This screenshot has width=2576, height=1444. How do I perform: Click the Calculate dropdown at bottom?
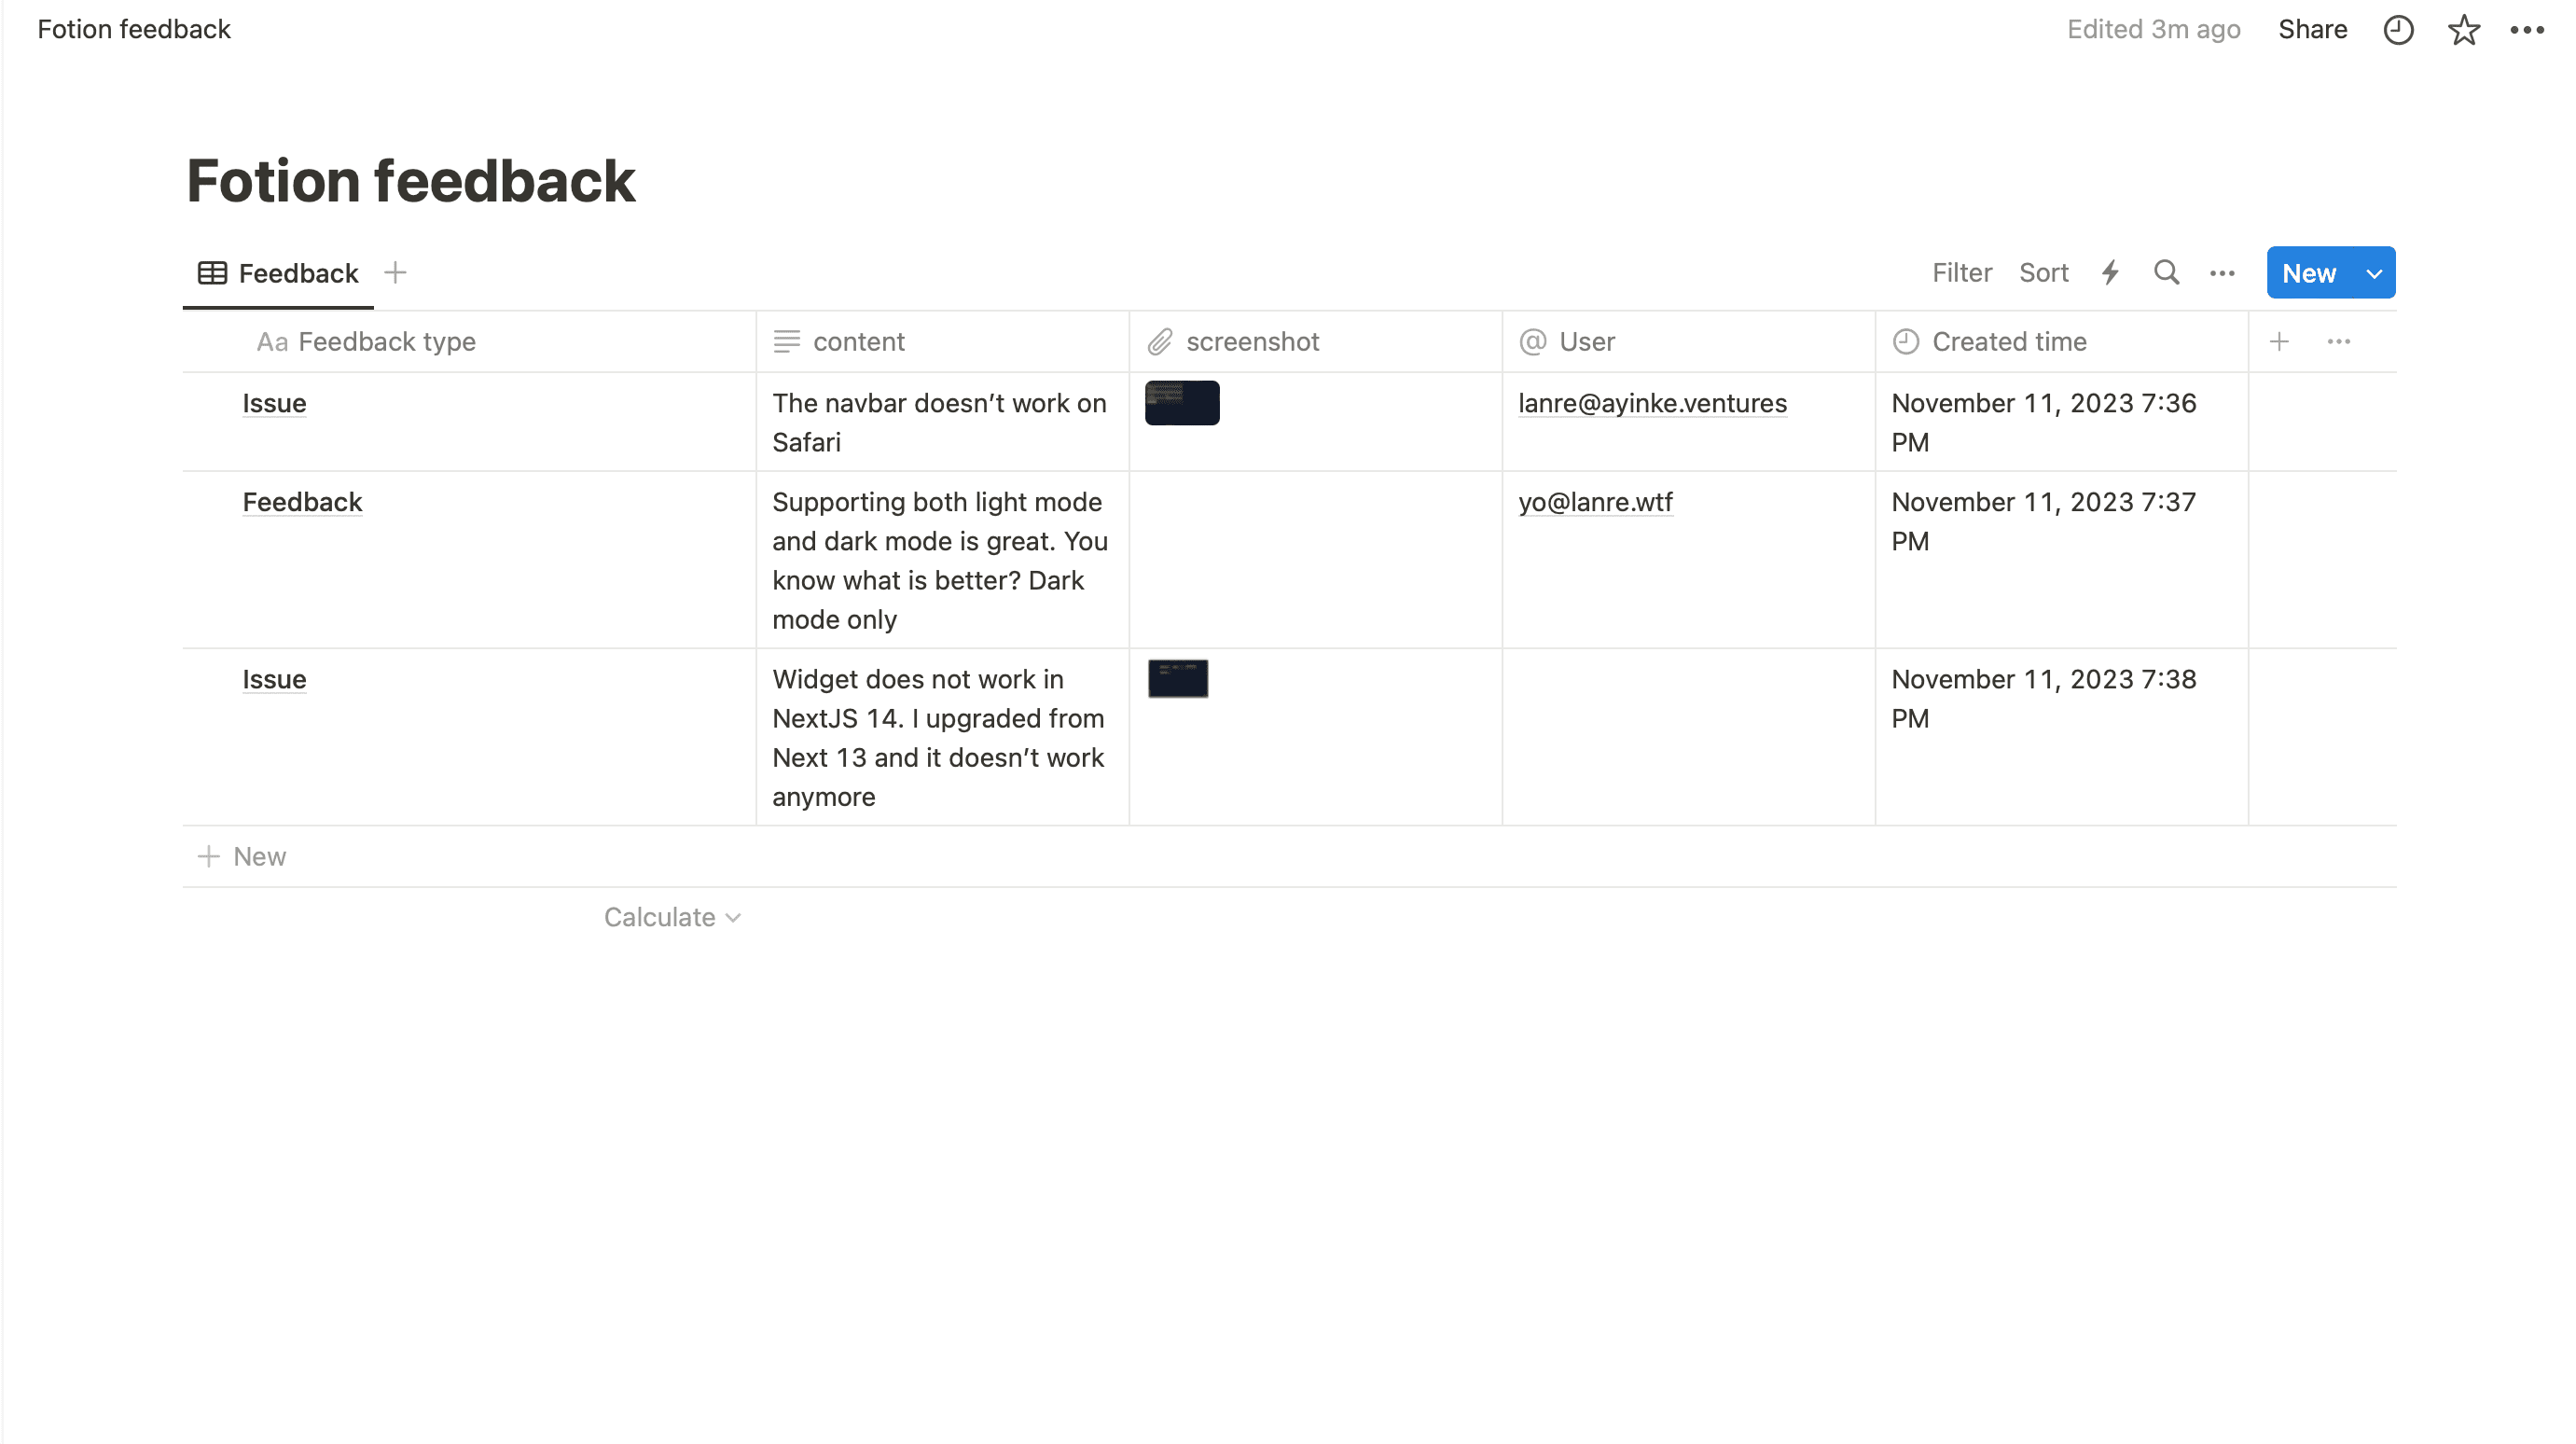point(671,917)
